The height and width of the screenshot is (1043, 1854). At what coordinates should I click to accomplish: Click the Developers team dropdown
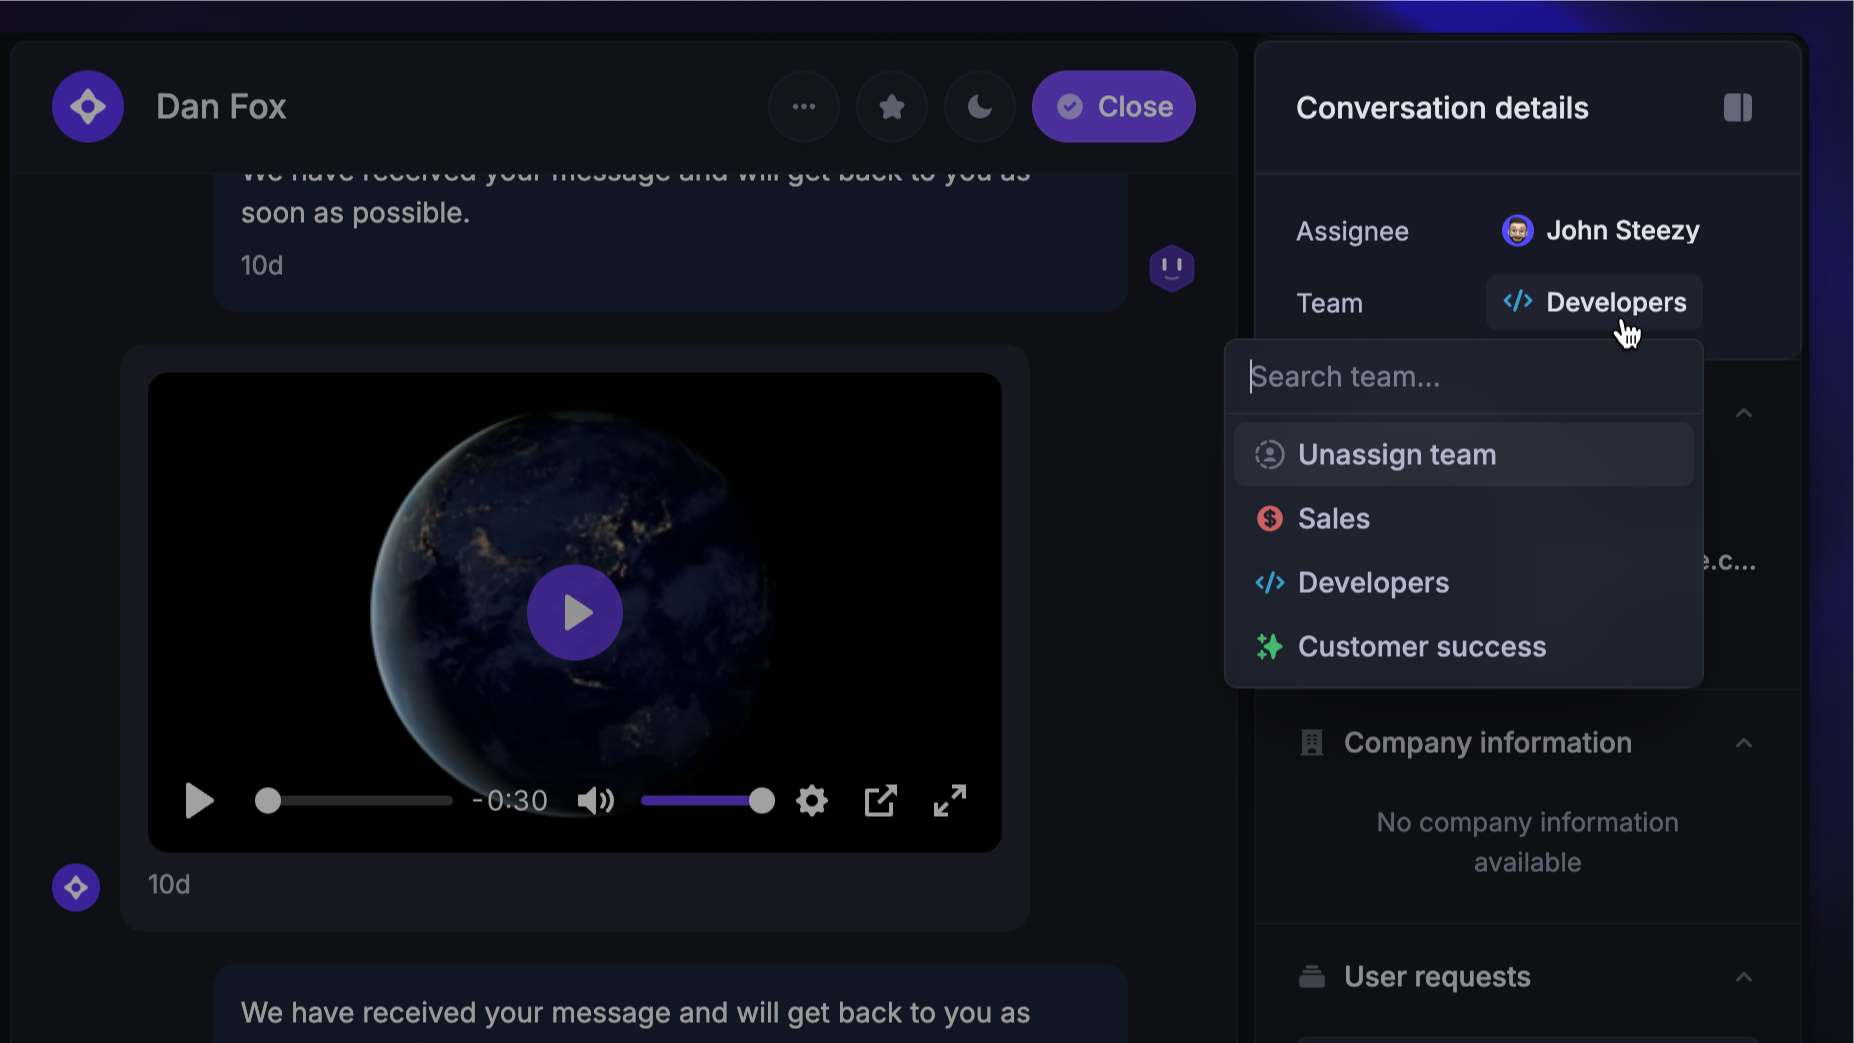point(1594,303)
